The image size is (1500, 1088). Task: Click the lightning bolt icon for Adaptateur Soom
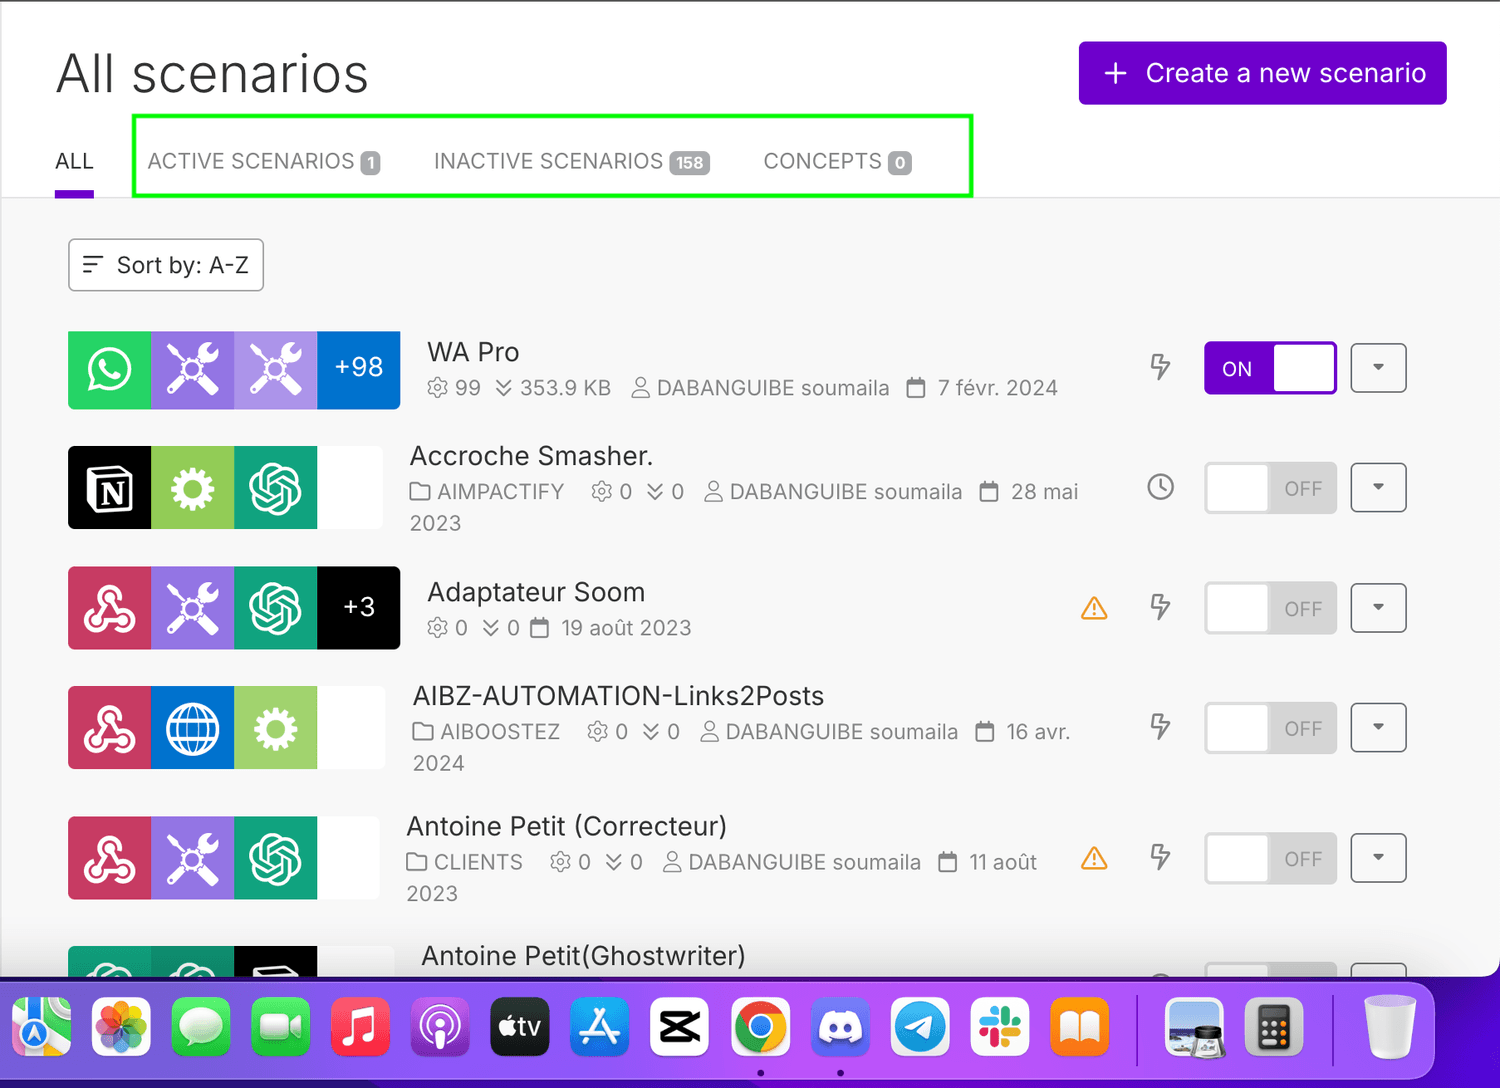(x=1160, y=607)
